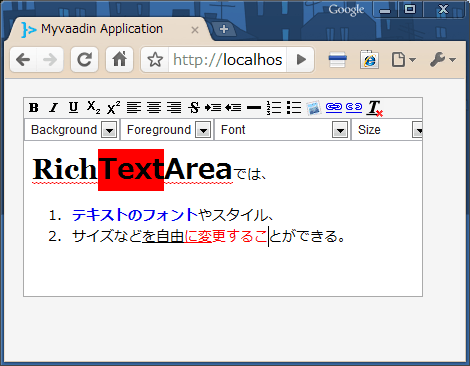Click the heading word Area
470x366 pixels.
[198, 169]
